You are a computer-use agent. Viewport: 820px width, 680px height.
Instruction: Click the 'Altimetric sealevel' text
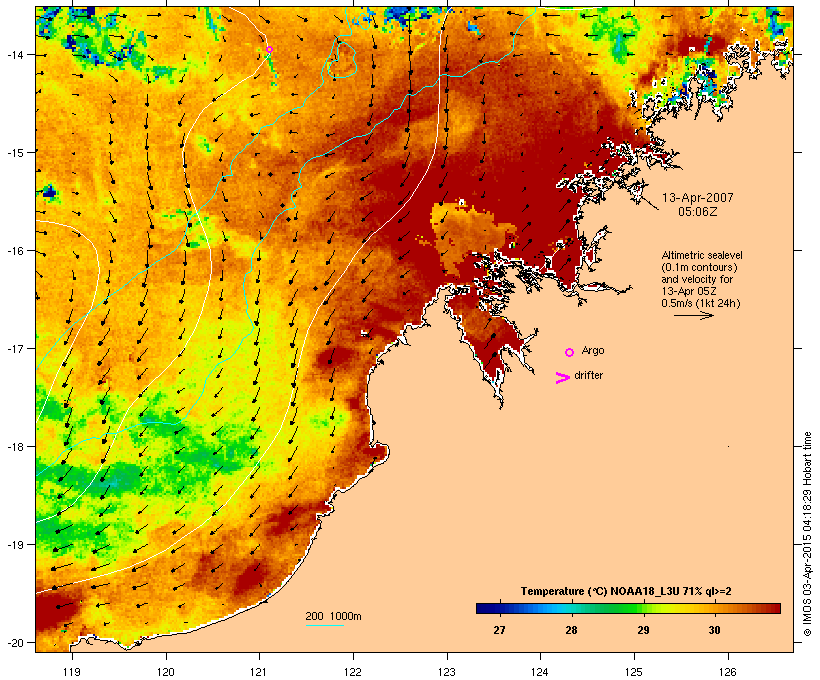coord(702,255)
